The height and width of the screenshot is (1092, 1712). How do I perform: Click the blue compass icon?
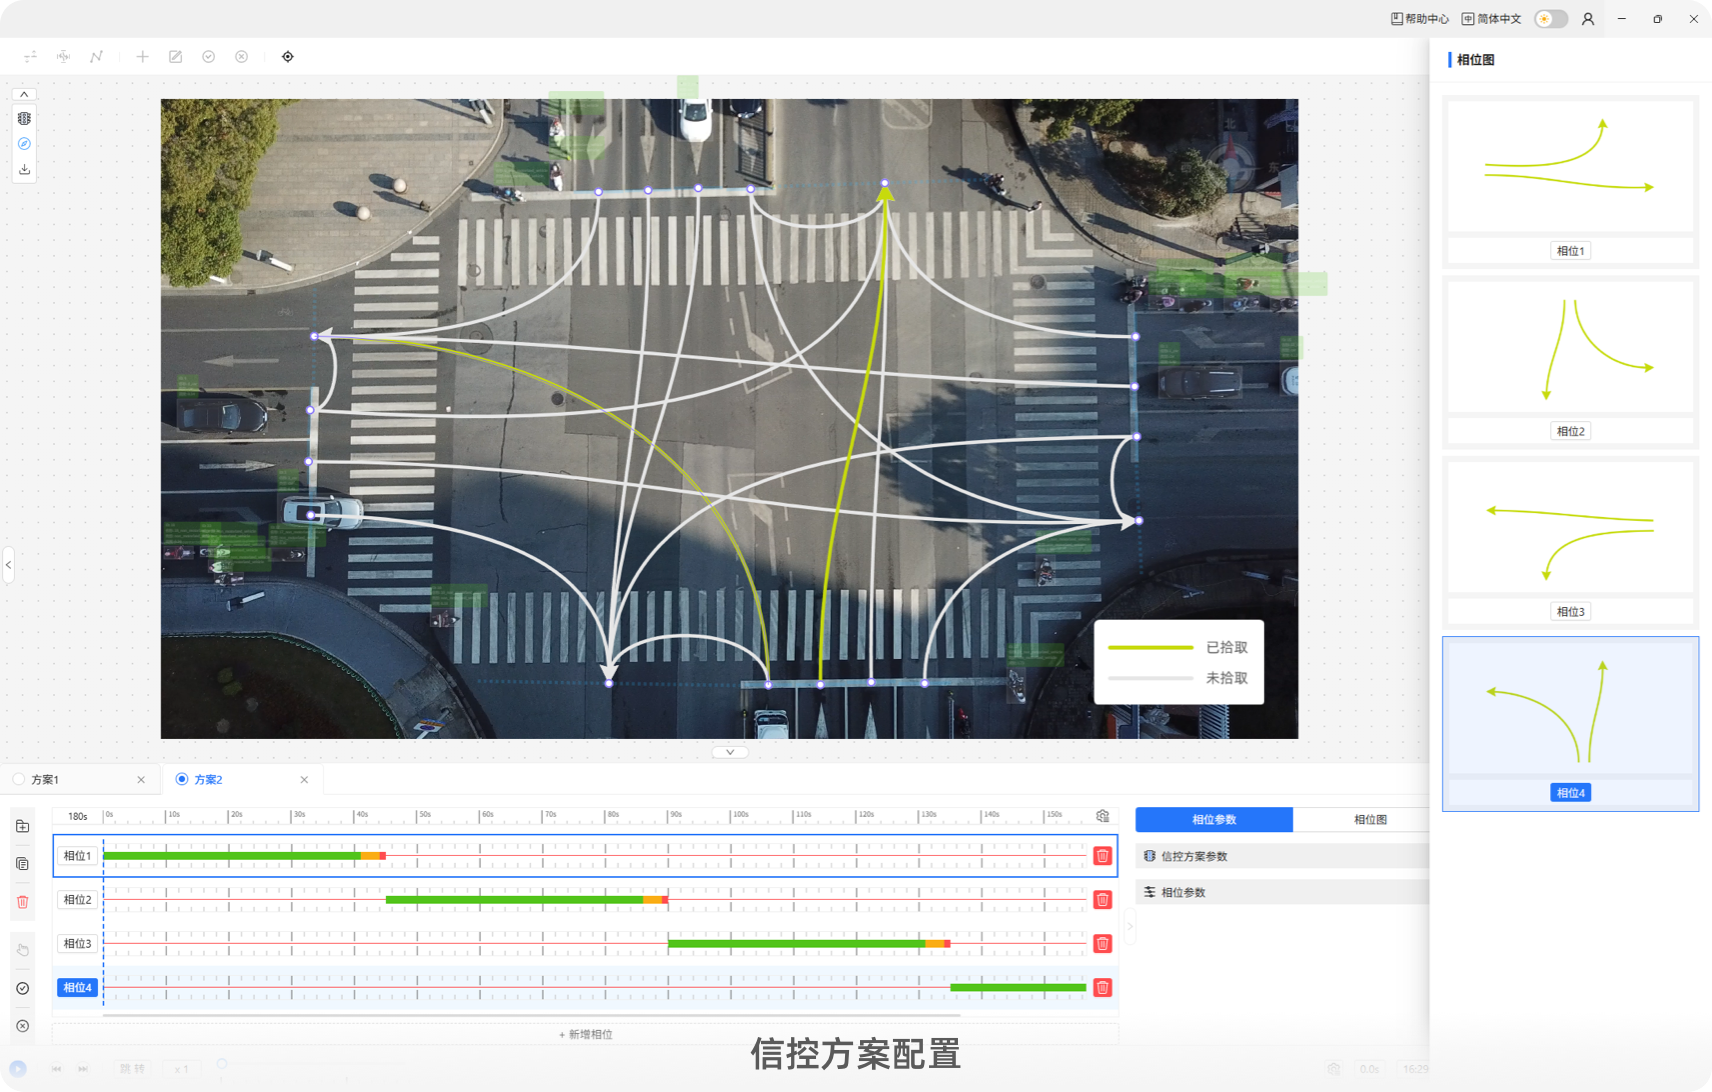point(24,144)
